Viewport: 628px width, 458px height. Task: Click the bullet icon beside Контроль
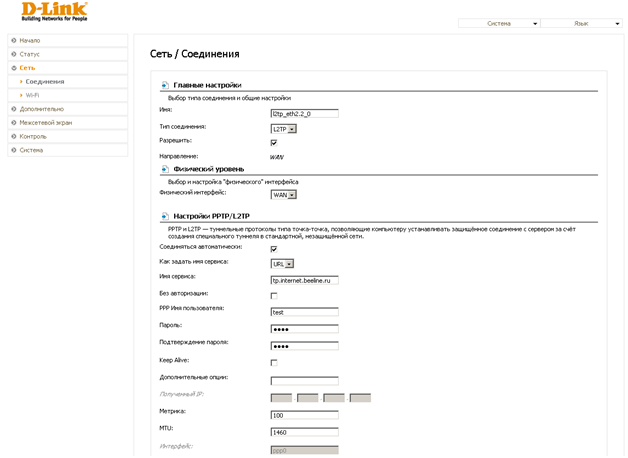(14, 137)
